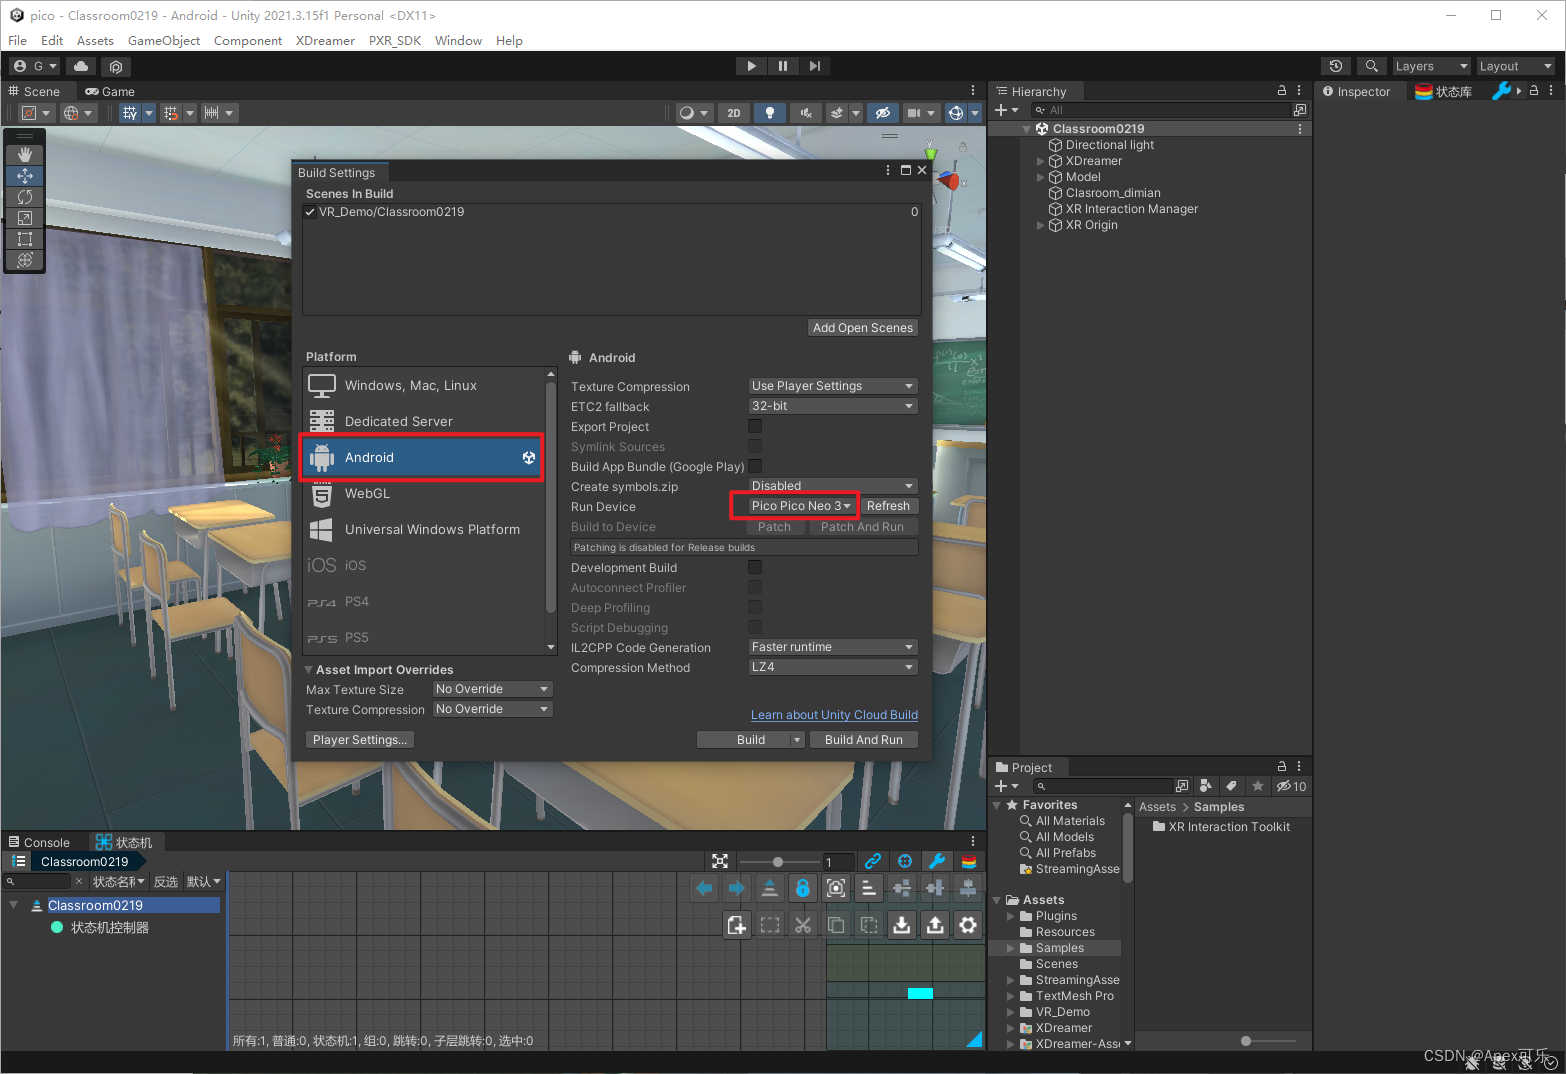Viewport: 1566px width, 1074px height.
Task: Click the forward arrow in state machine panel
Action: pyautogui.click(x=737, y=888)
